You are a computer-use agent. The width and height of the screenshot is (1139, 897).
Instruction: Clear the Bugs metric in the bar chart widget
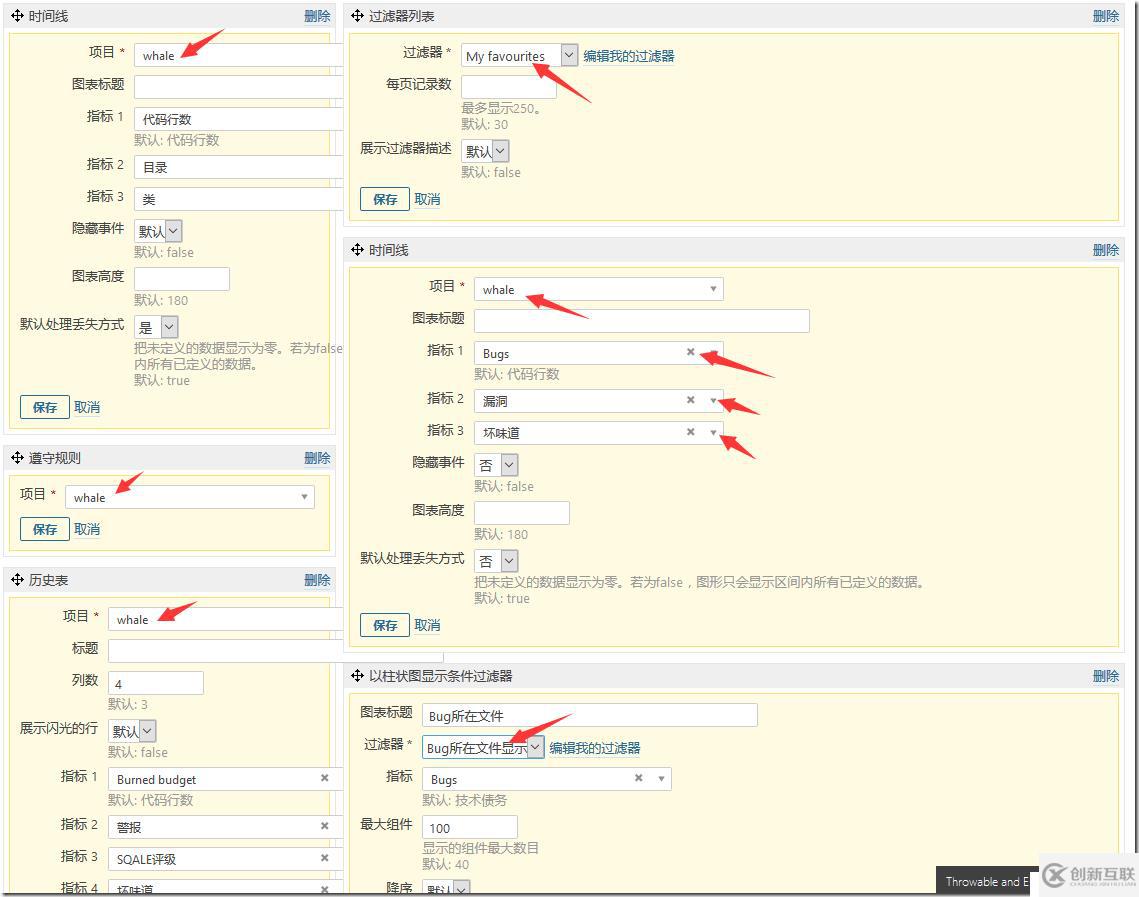click(639, 778)
